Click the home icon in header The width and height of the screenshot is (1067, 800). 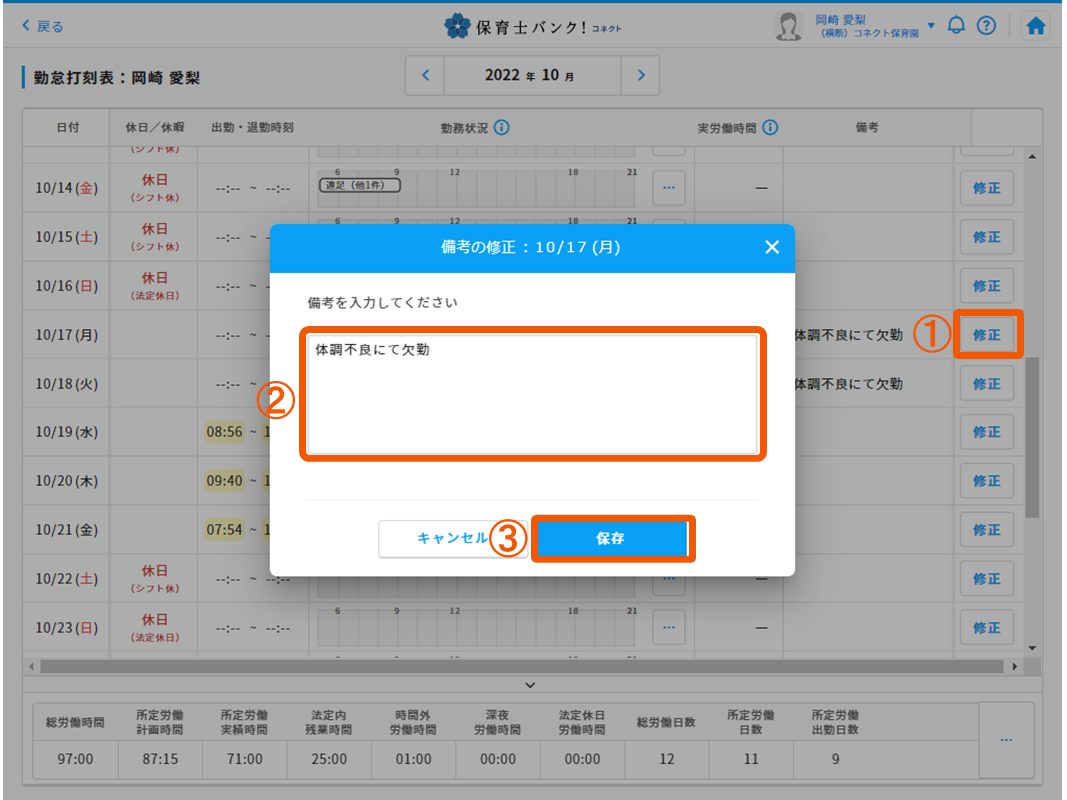pos(1036,27)
